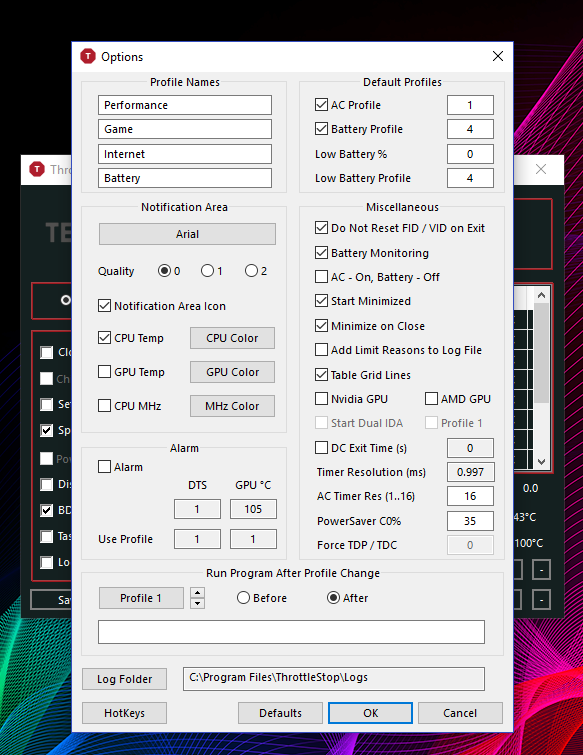Enable the Alarm checkbox

[104, 467]
